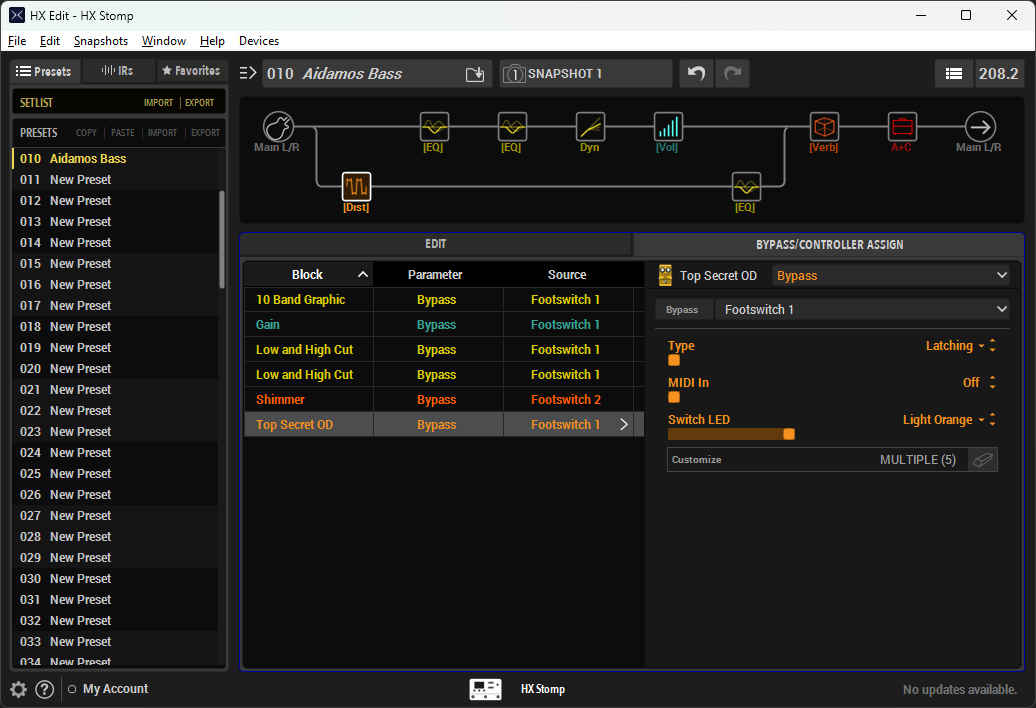1036x708 pixels.
Task: Click the presets list scrollbar
Action: [222, 239]
